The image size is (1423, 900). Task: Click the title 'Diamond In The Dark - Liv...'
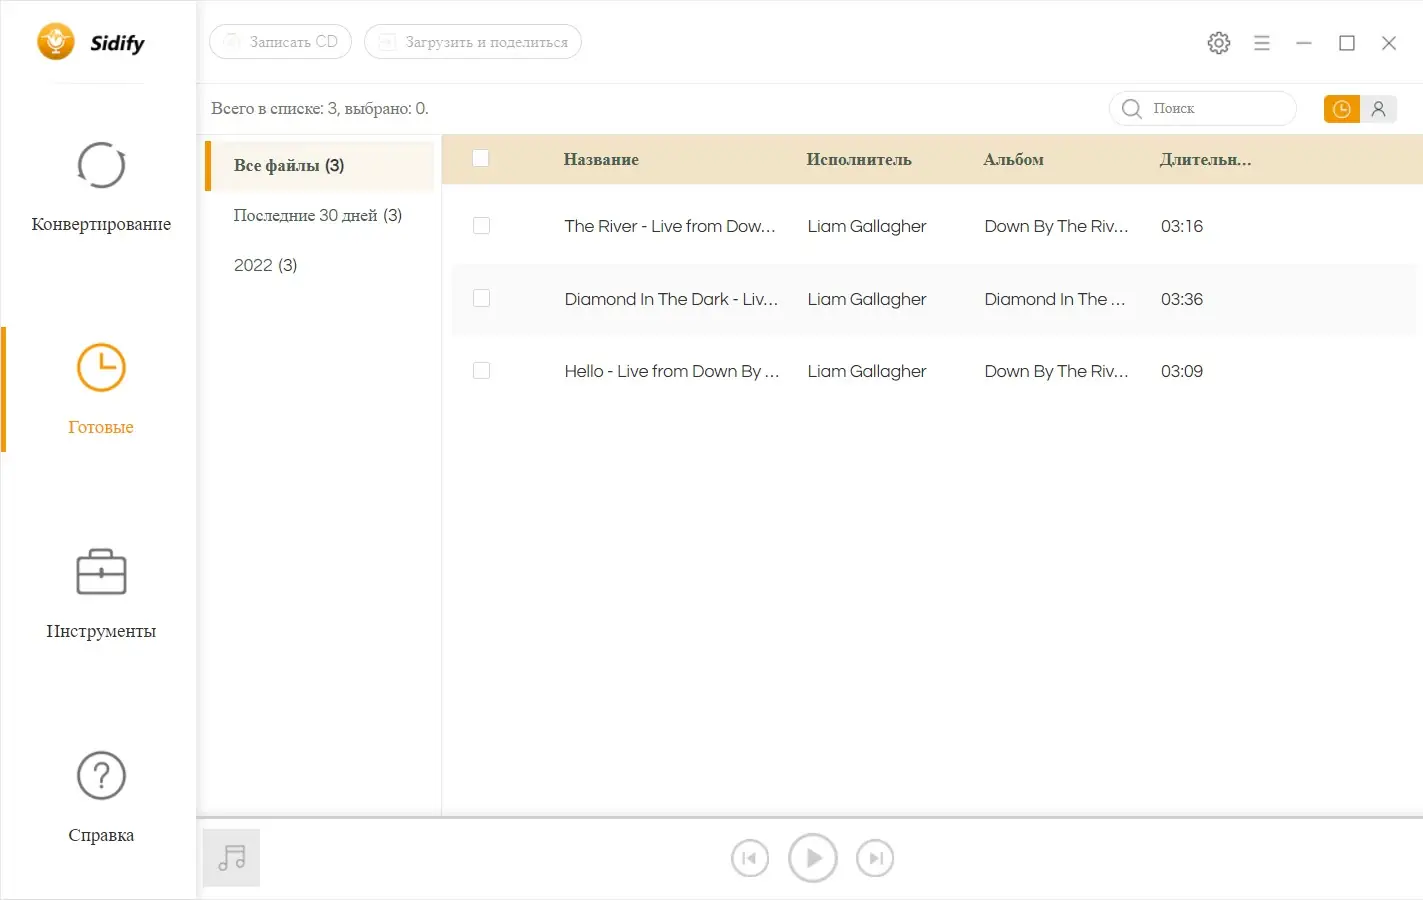point(671,299)
